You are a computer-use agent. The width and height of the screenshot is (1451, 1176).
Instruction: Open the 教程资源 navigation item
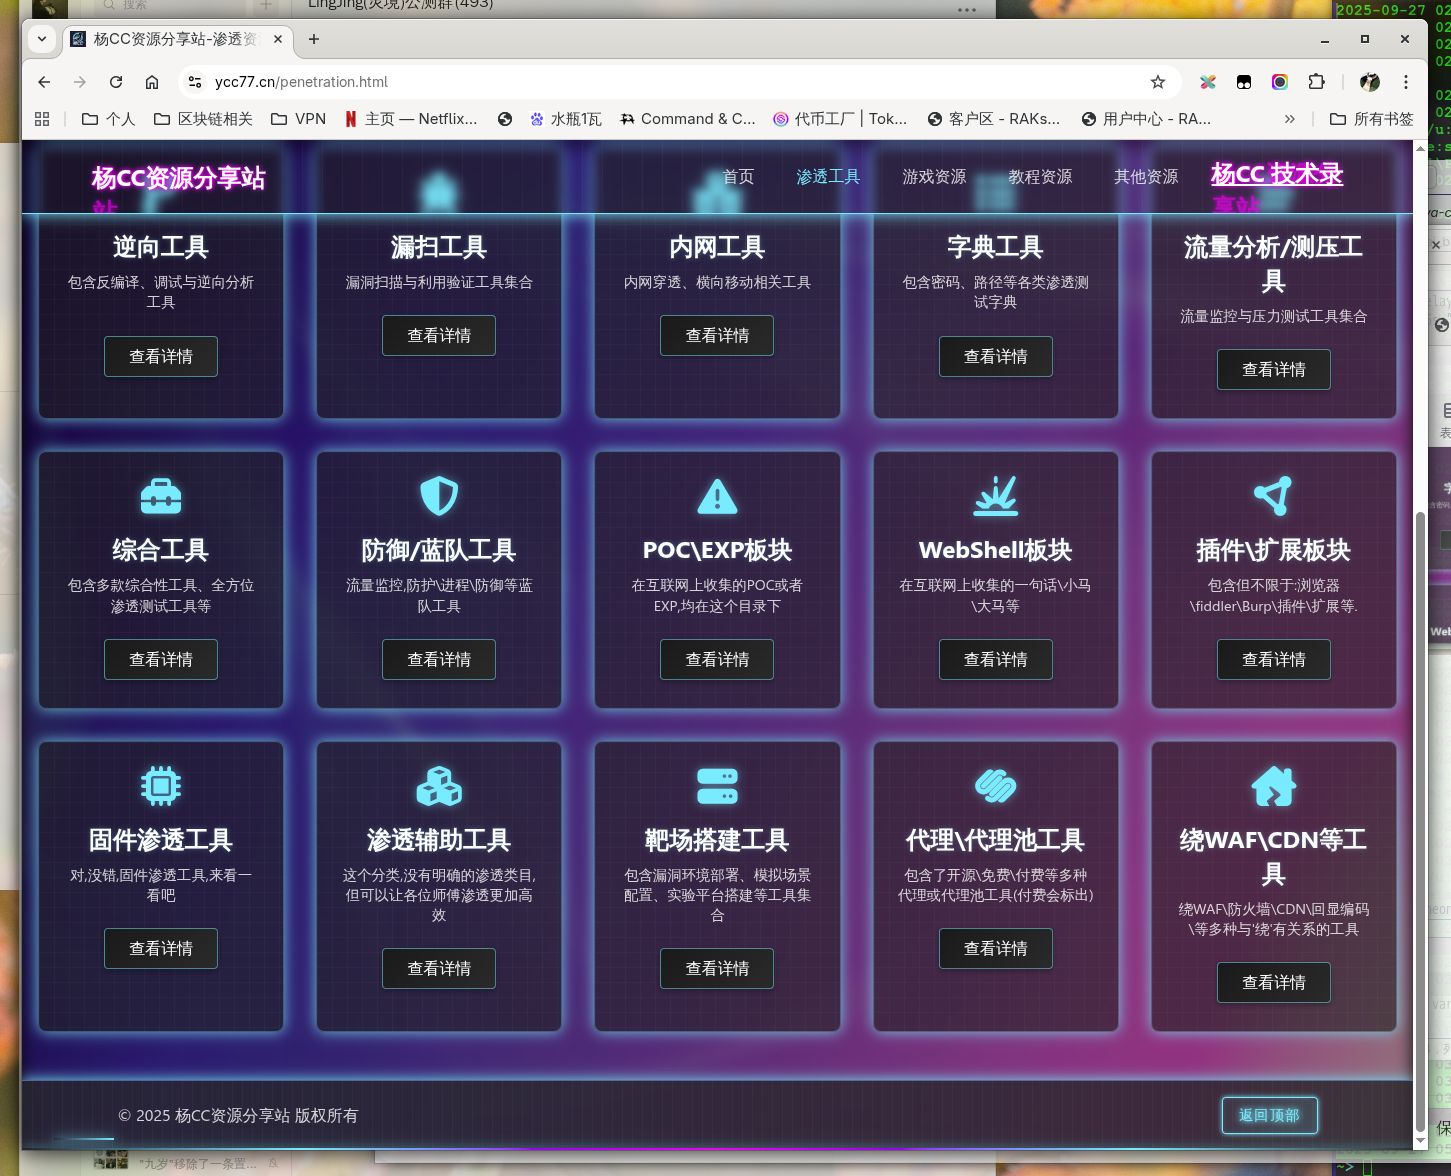1040,177
